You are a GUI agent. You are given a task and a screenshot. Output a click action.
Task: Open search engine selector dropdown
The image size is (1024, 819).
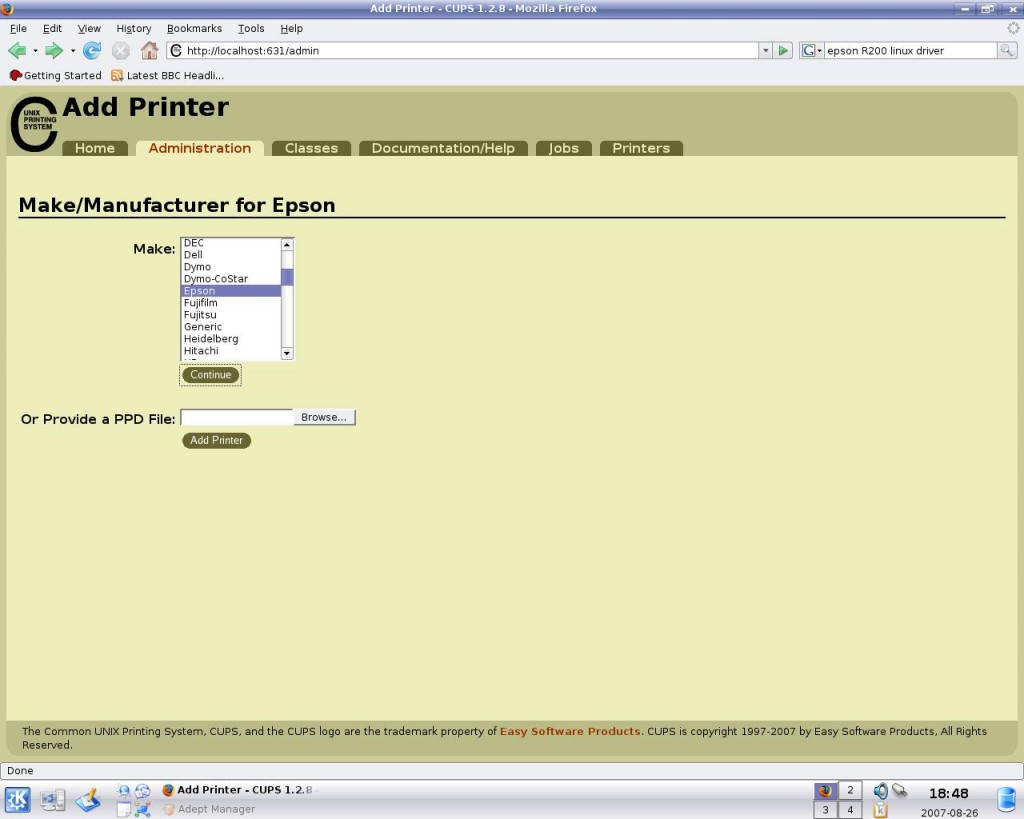[812, 50]
